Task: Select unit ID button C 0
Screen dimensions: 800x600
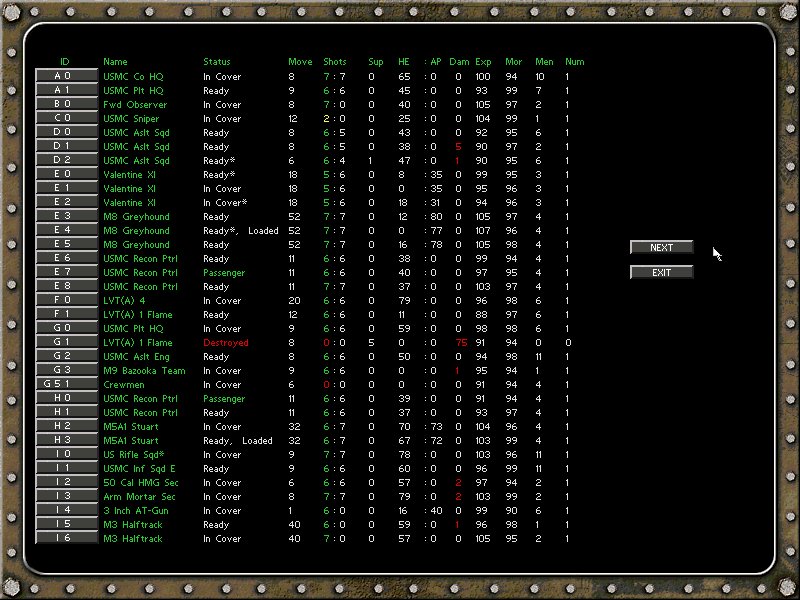Action: (66, 118)
